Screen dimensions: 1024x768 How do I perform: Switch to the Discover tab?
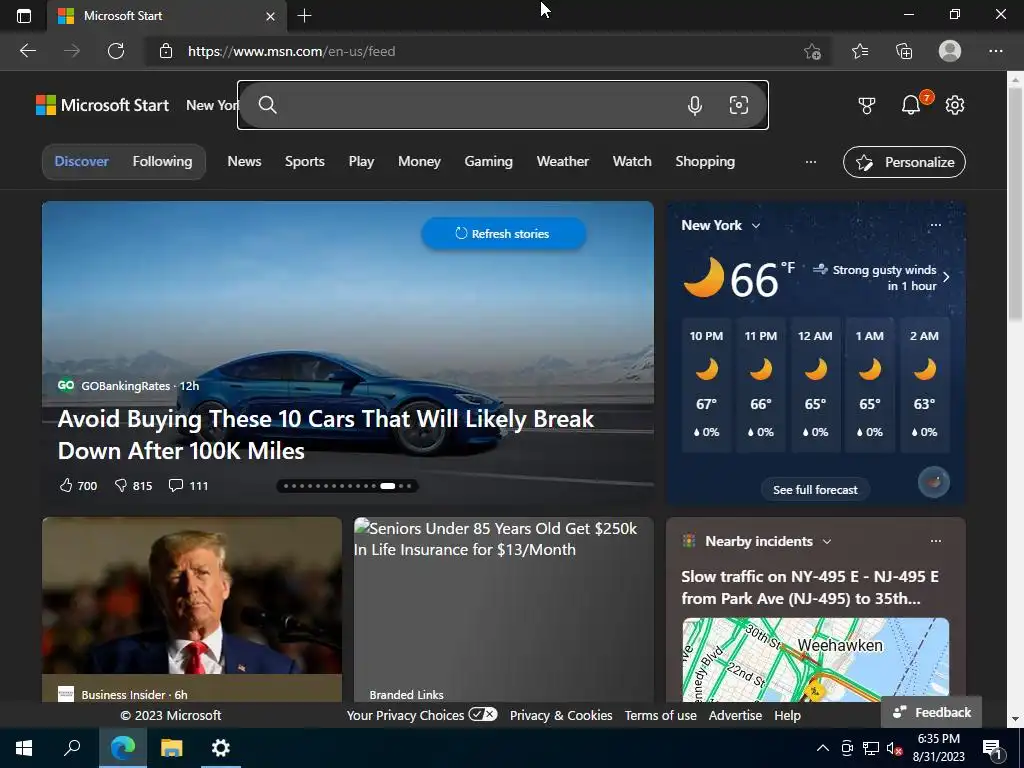pos(82,161)
